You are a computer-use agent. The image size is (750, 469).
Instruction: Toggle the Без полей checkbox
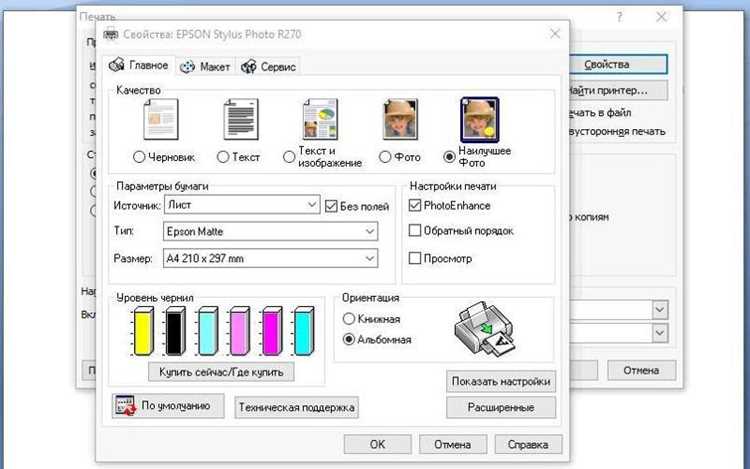pos(331,206)
